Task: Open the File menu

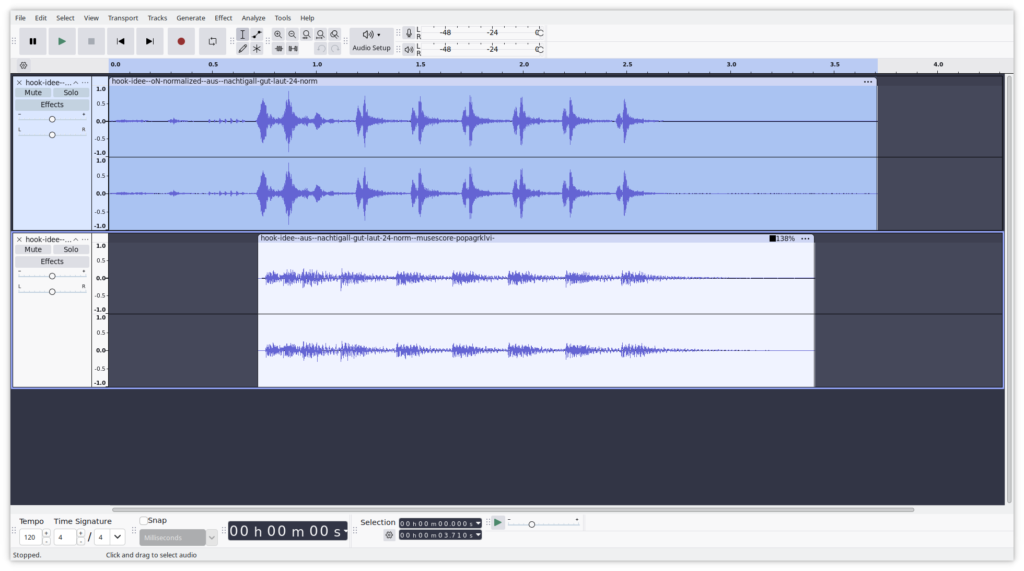Action: pos(20,18)
